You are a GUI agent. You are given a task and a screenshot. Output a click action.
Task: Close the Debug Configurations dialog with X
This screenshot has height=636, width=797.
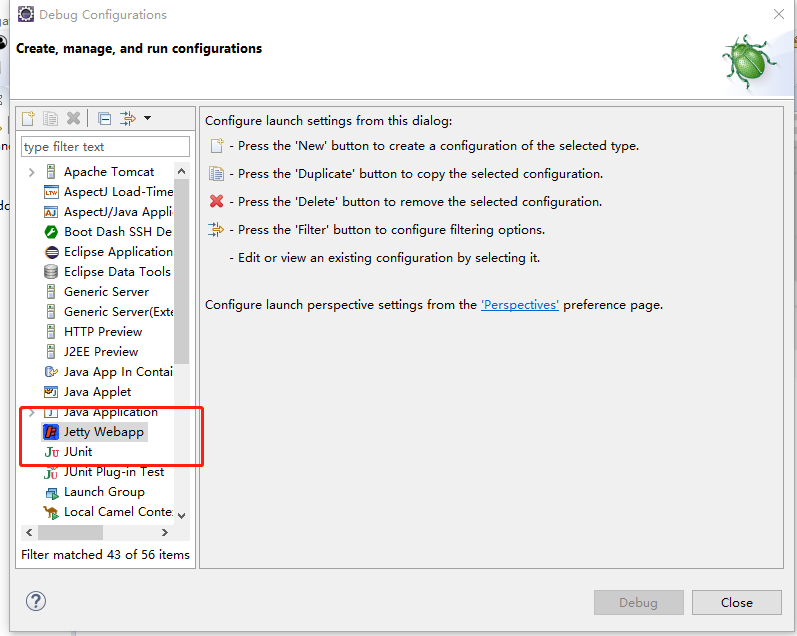coord(778,14)
